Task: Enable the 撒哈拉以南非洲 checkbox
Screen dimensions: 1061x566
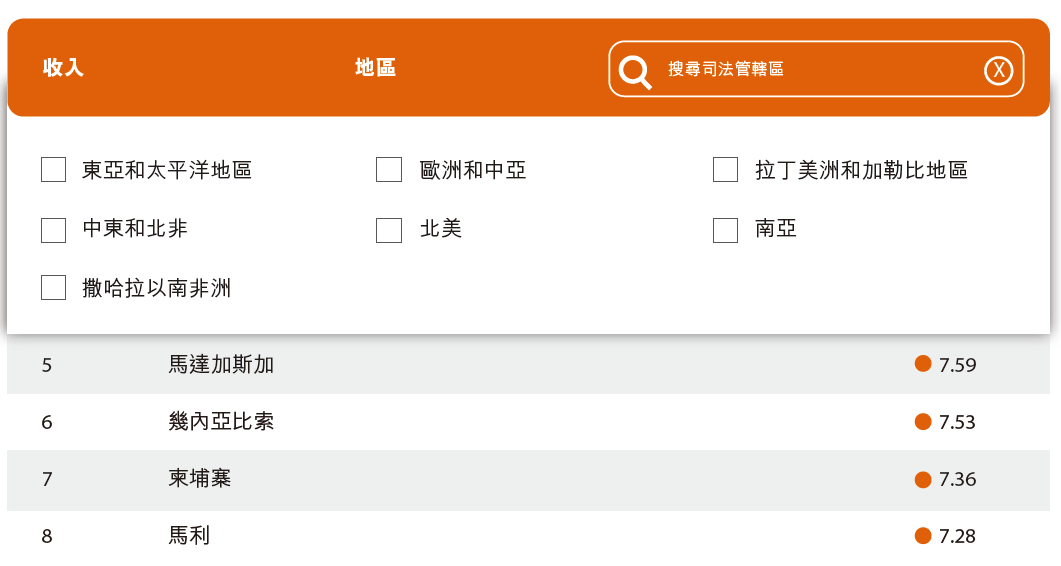Action: click(54, 288)
